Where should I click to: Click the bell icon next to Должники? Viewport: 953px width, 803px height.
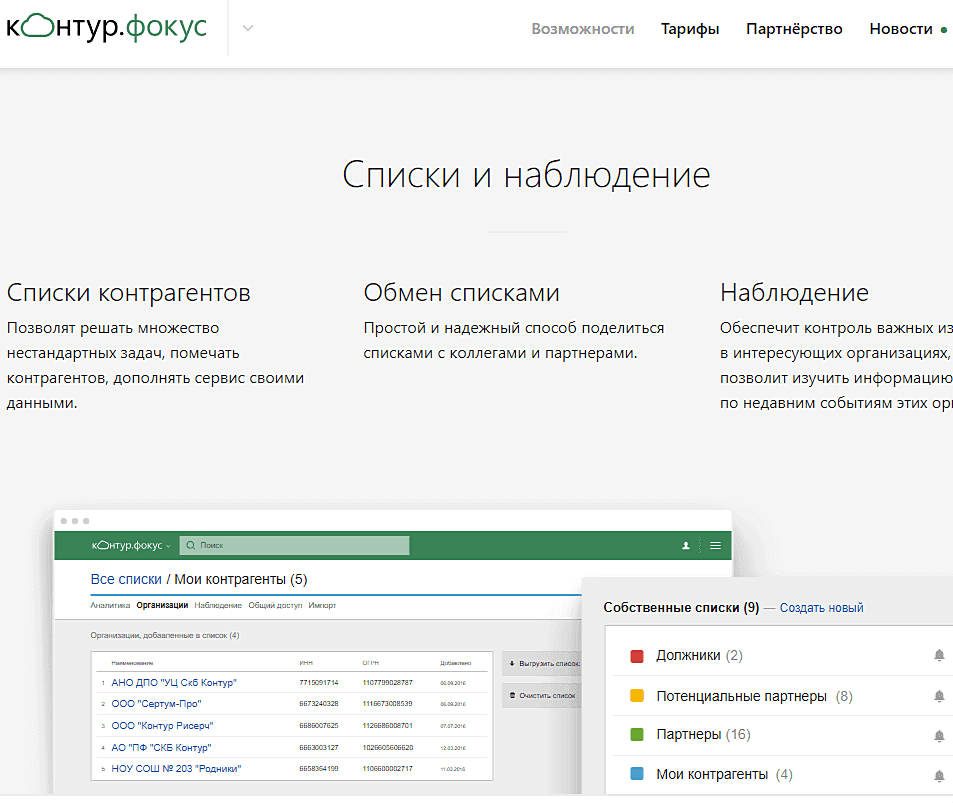tap(939, 656)
